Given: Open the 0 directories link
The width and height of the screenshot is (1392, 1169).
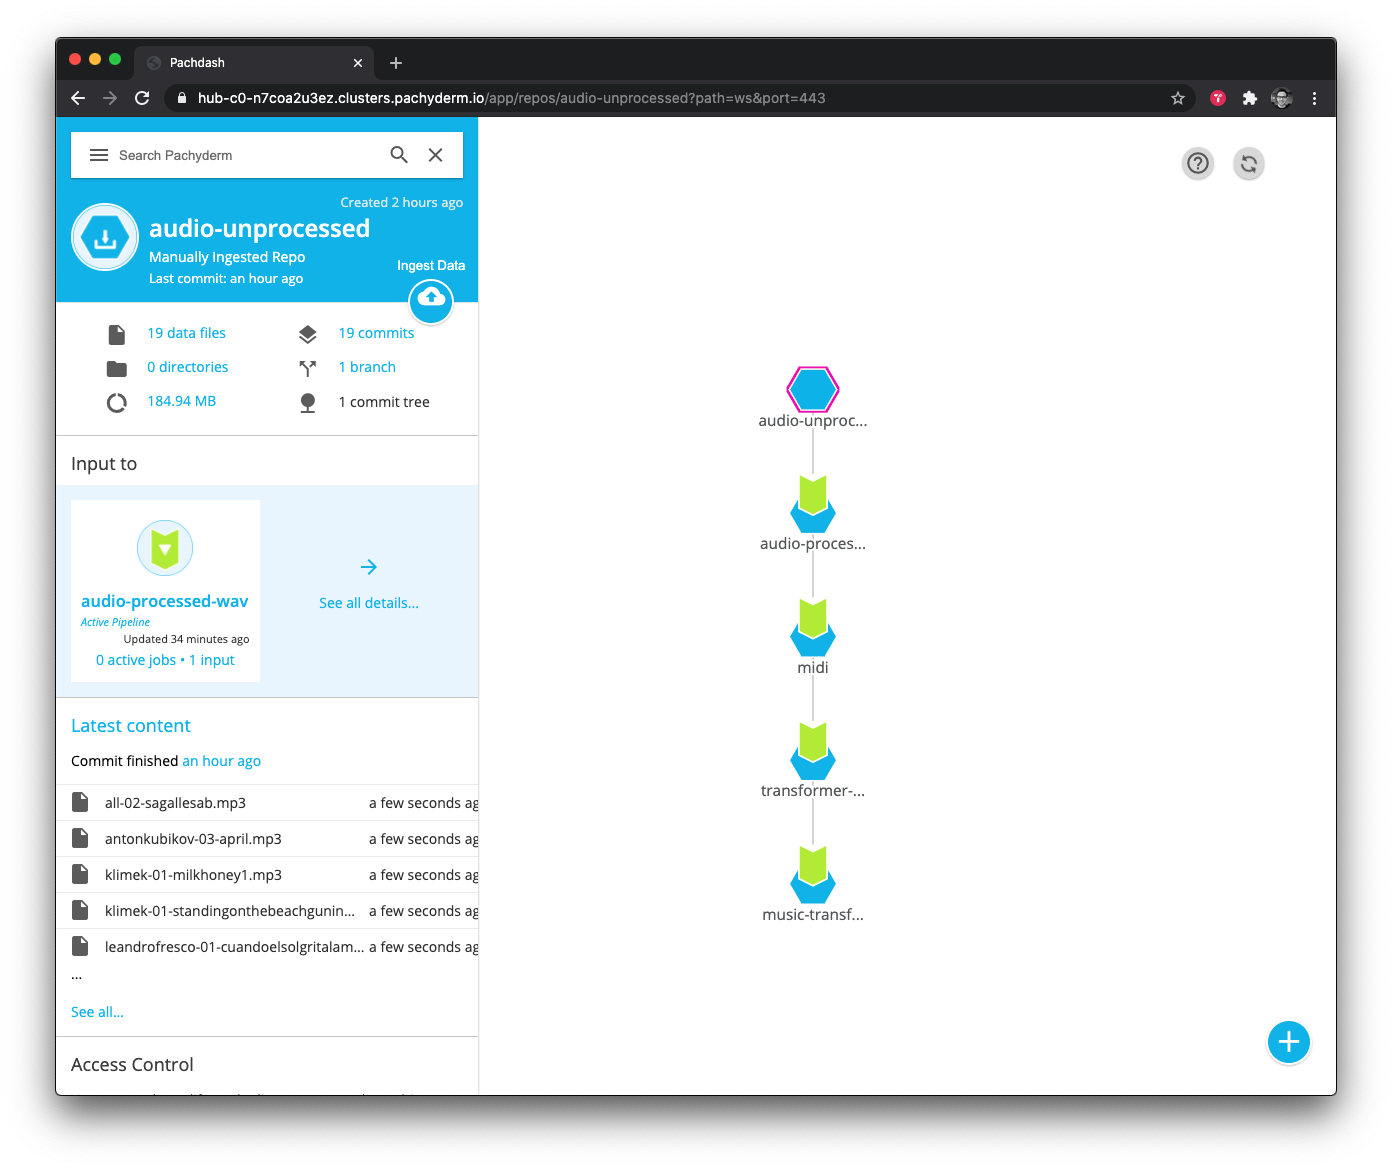Looking at the screenshot, I should coord(188,367).
